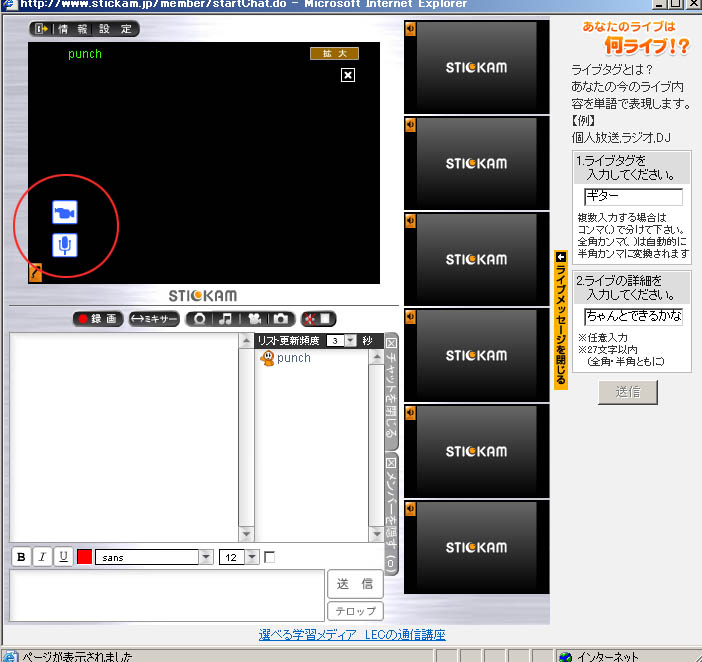This screenshot has height=662, width=702.
Task: Toggle speaker icon on second Stickam slot
Action: [x=410, y=125]
